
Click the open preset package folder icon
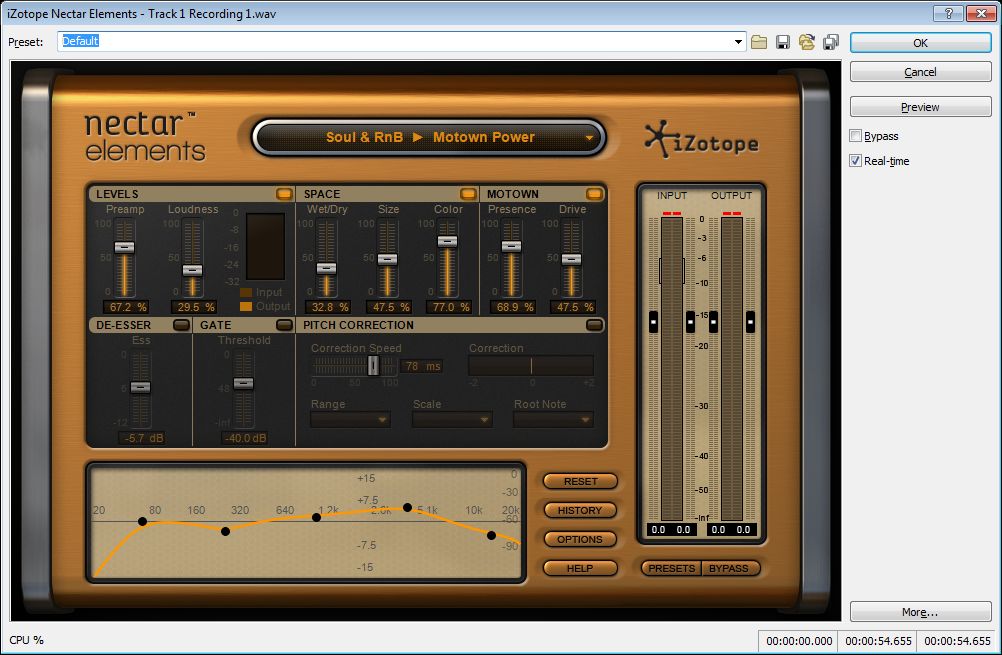tap(807, 42)
